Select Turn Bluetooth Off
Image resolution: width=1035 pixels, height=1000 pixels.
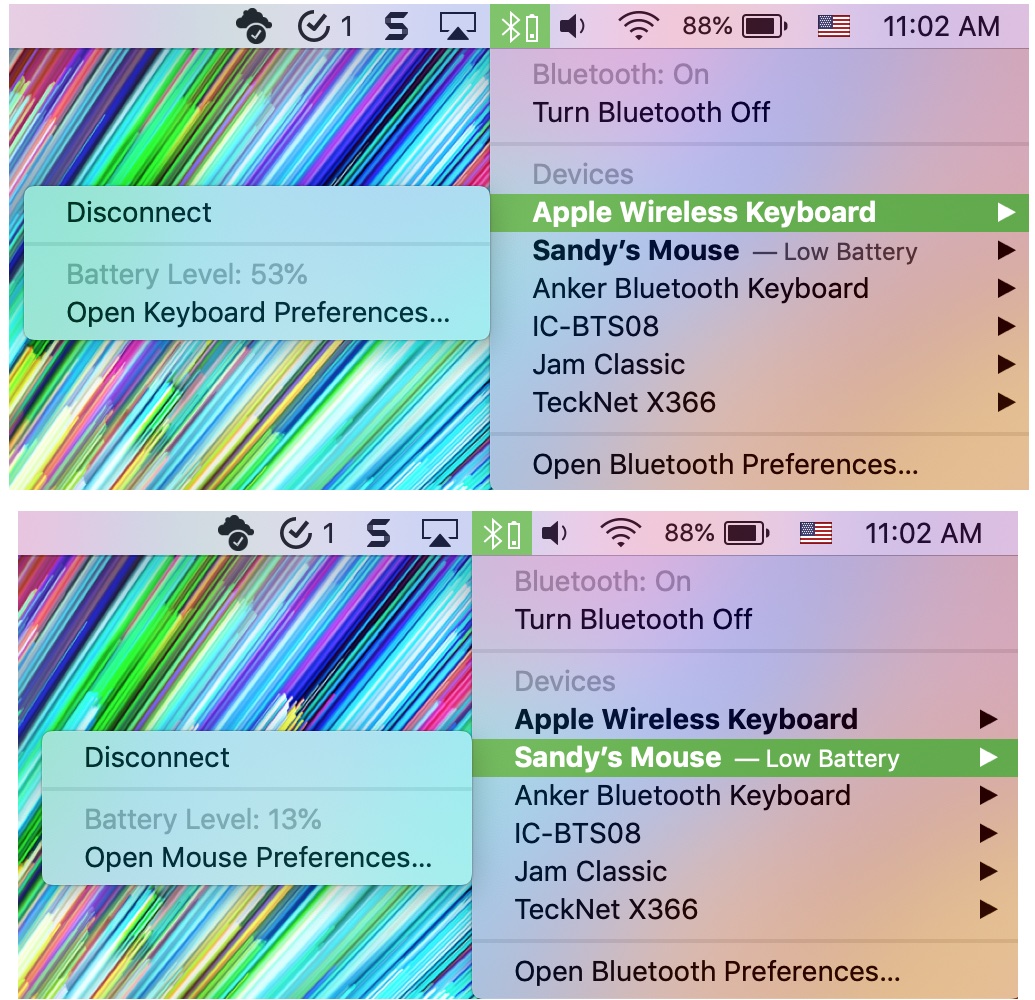click(651, 112)
